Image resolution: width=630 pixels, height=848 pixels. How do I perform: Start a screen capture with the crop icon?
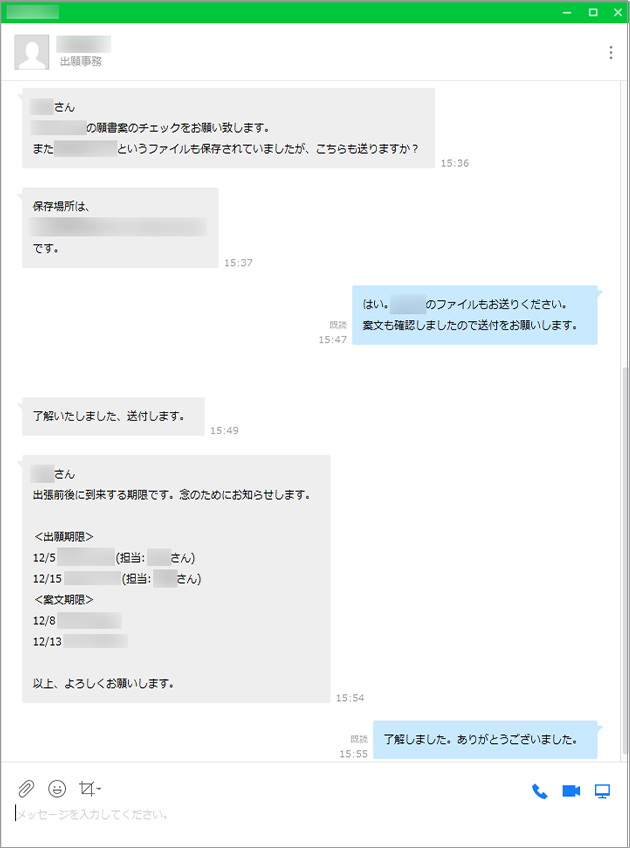(x=87, y=789)
